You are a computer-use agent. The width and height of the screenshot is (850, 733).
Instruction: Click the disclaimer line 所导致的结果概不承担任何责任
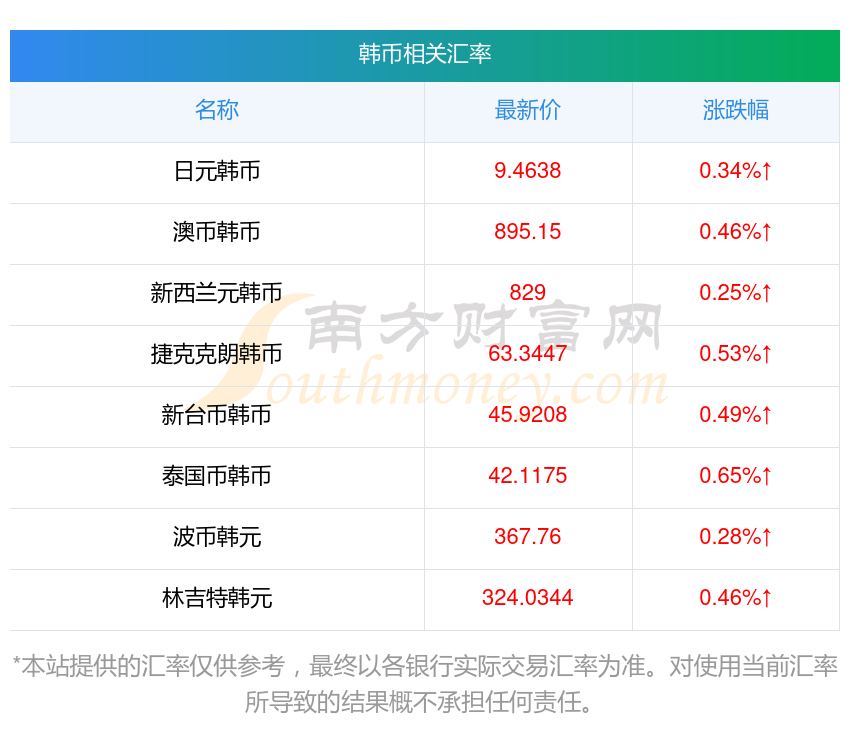click(x=417, y=703)
